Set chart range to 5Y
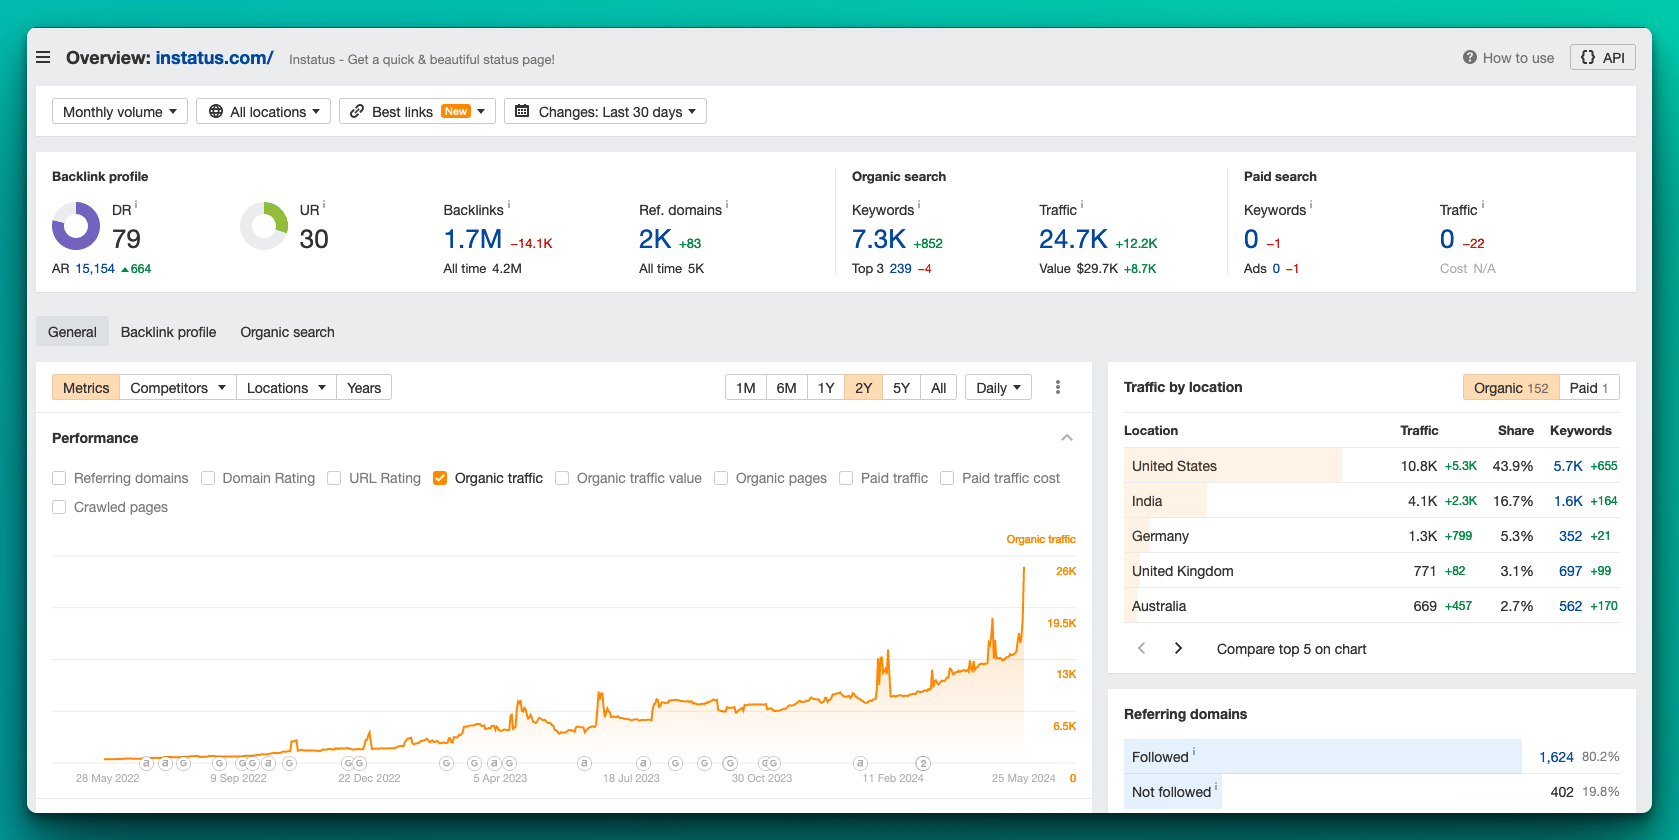1679x840 pixels. 901,387
